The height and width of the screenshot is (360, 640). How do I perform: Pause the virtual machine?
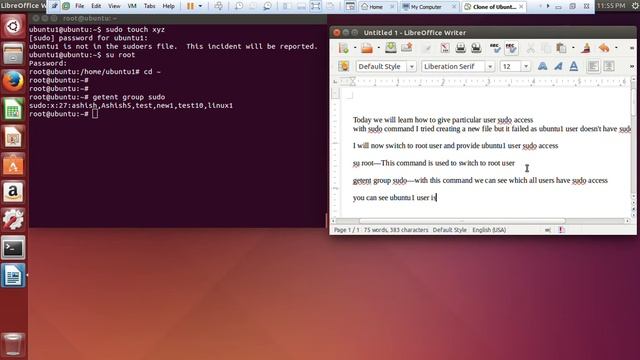pyautogui.click(x=190, y=6)
